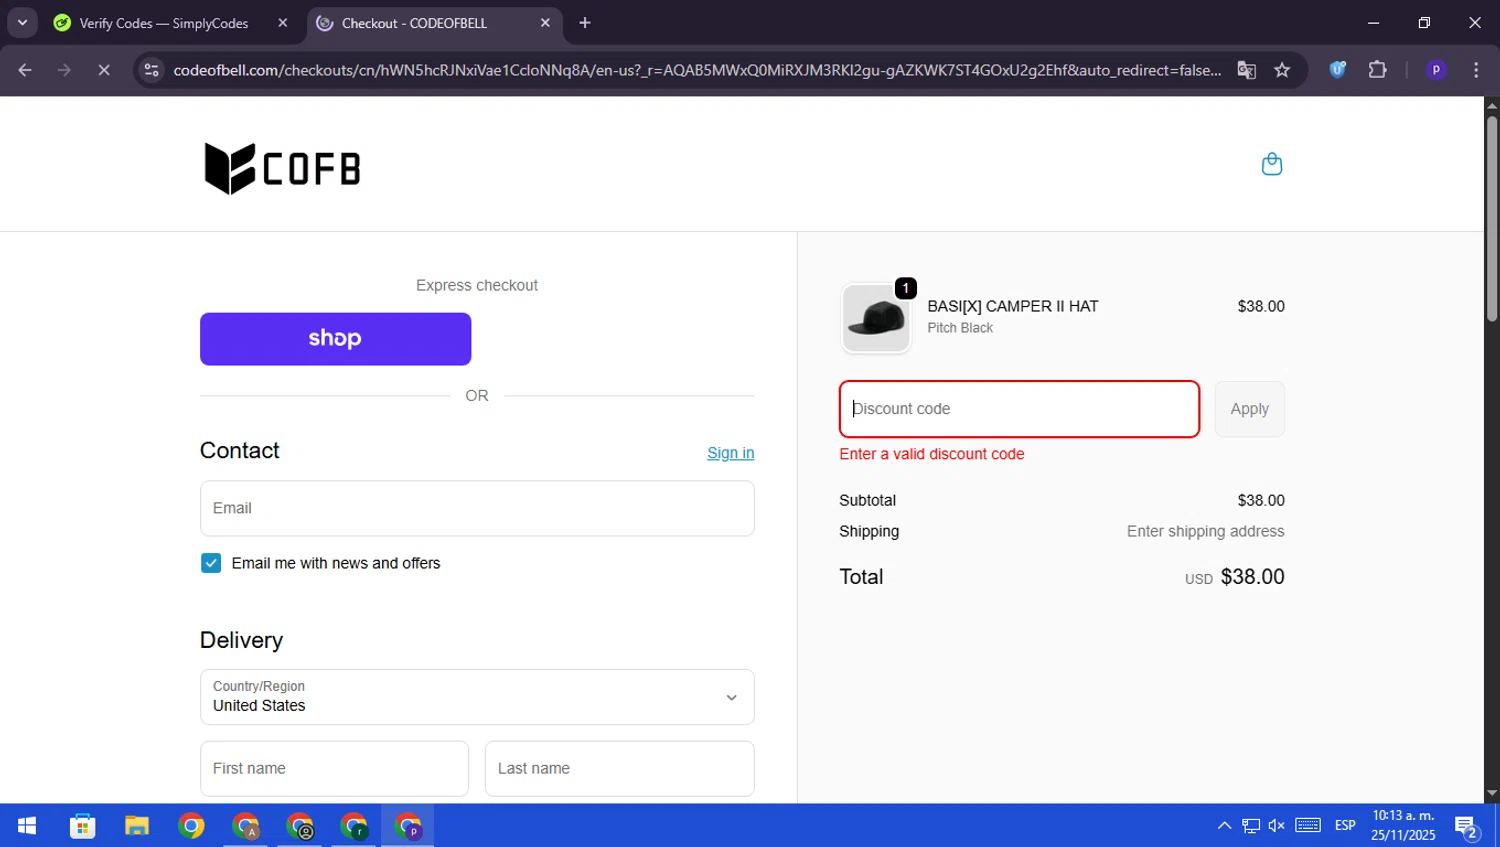The image size is (1500, 847).
Task: Switch the ESP input language
Action: 1345,826
